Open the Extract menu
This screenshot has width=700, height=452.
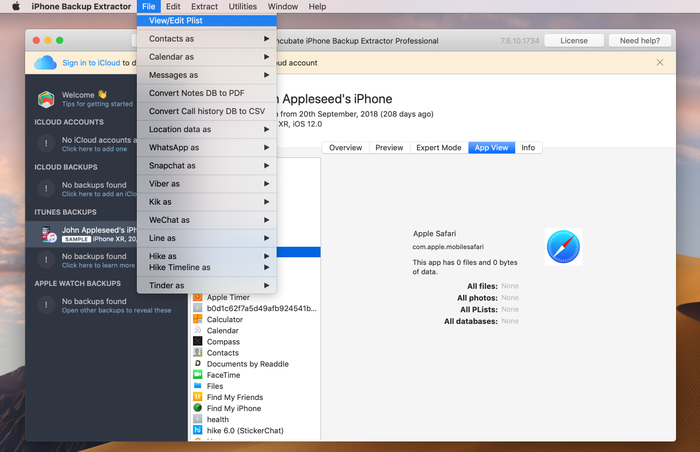[204, 6]
